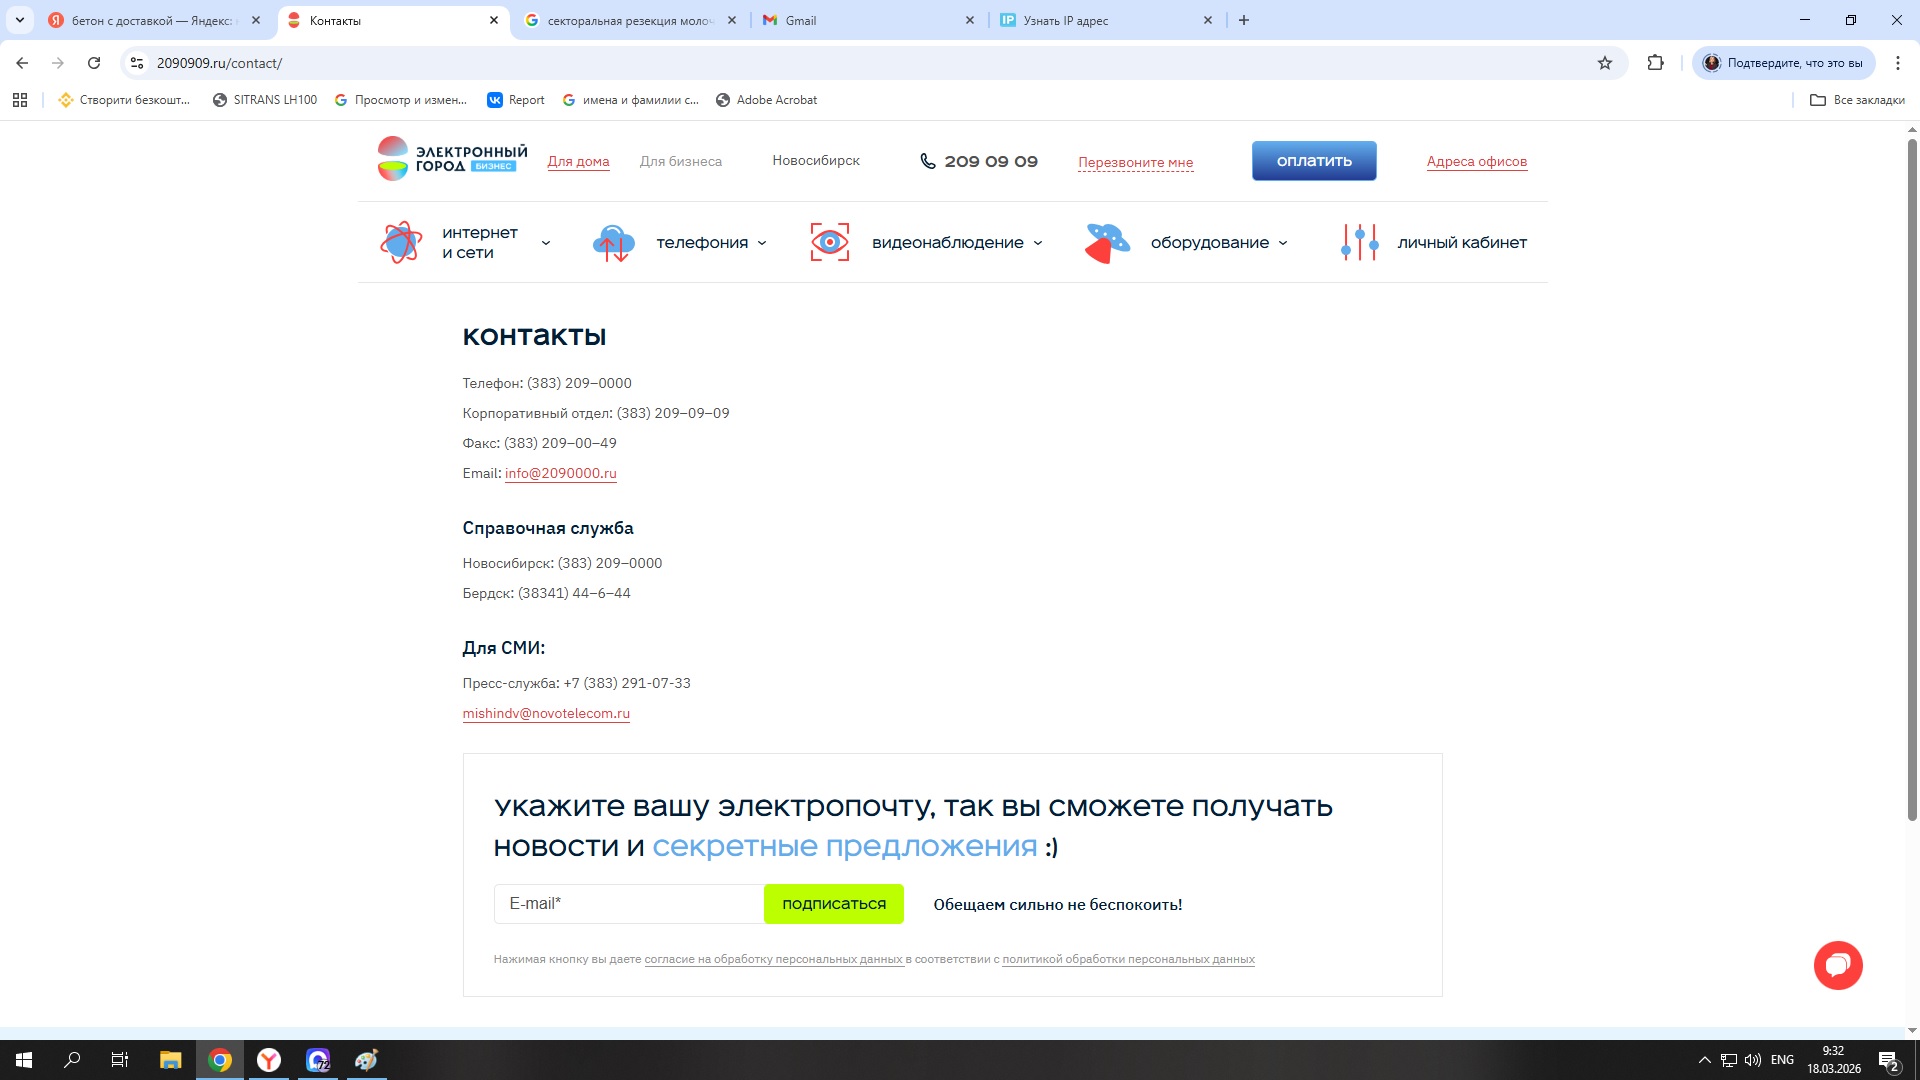Open the tab search dropdown arrow
This screenshot has height=1080, width=1920.
pos(19,20)
